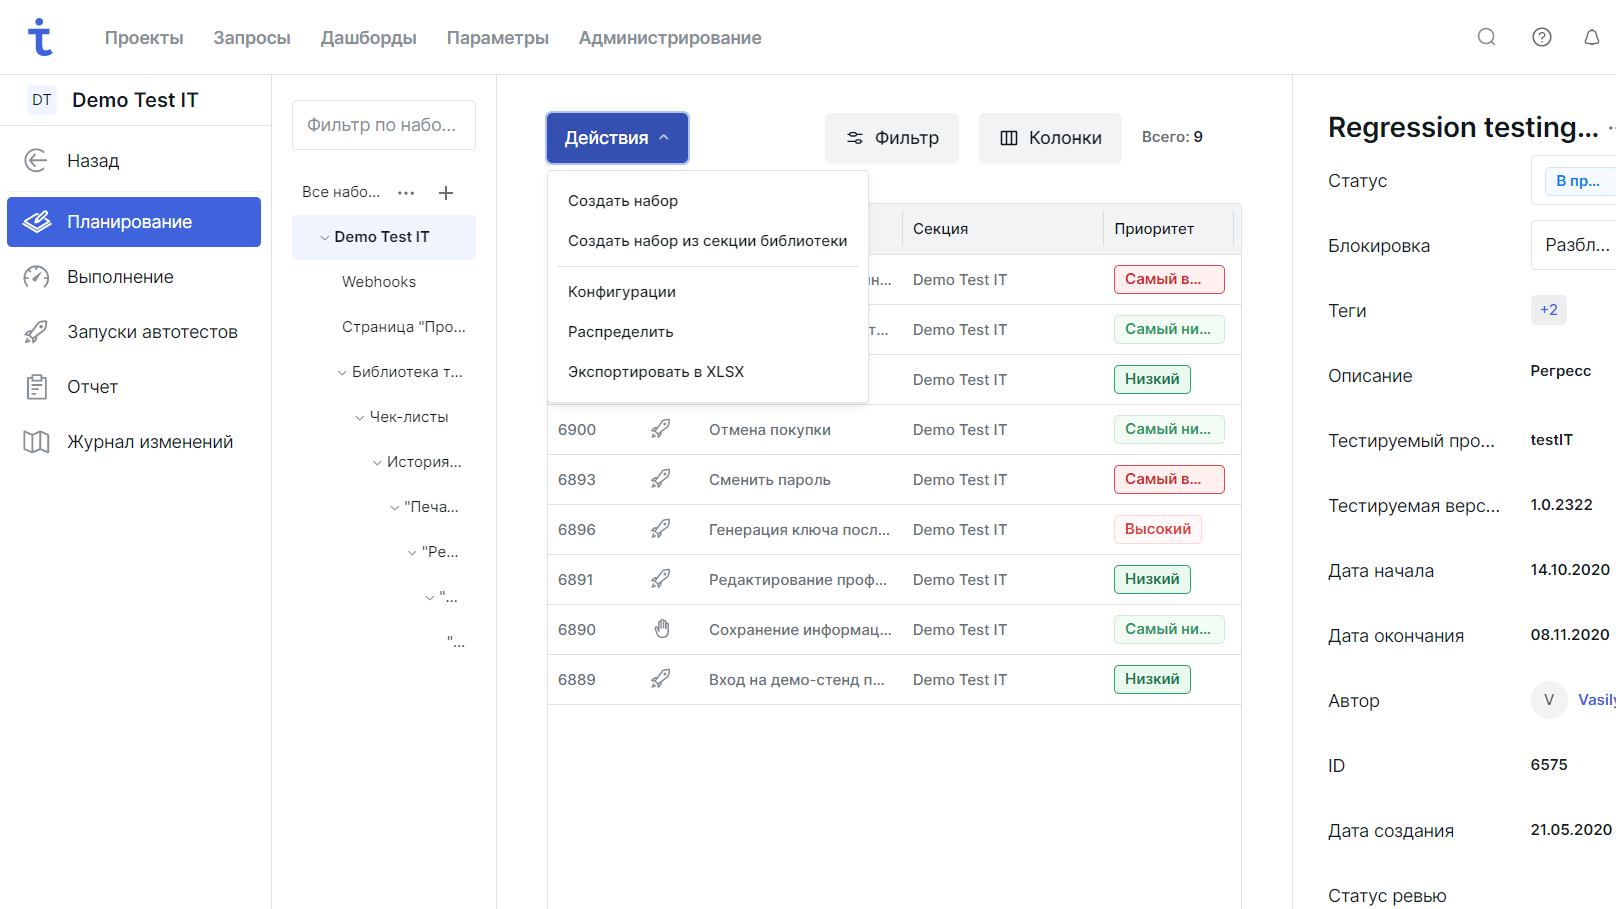Click Самый в... priority badge in row 6893
The width and height of the screenshot is (1616, 909).
[x=1169, y=479]
